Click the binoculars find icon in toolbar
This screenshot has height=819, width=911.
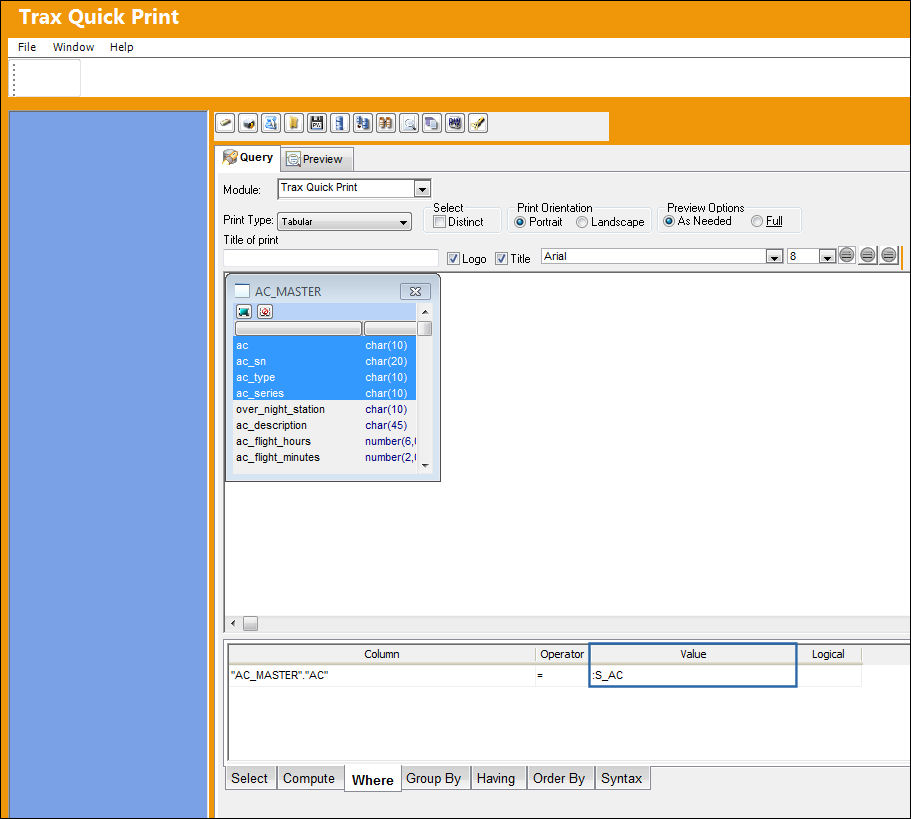coord(386,123)
